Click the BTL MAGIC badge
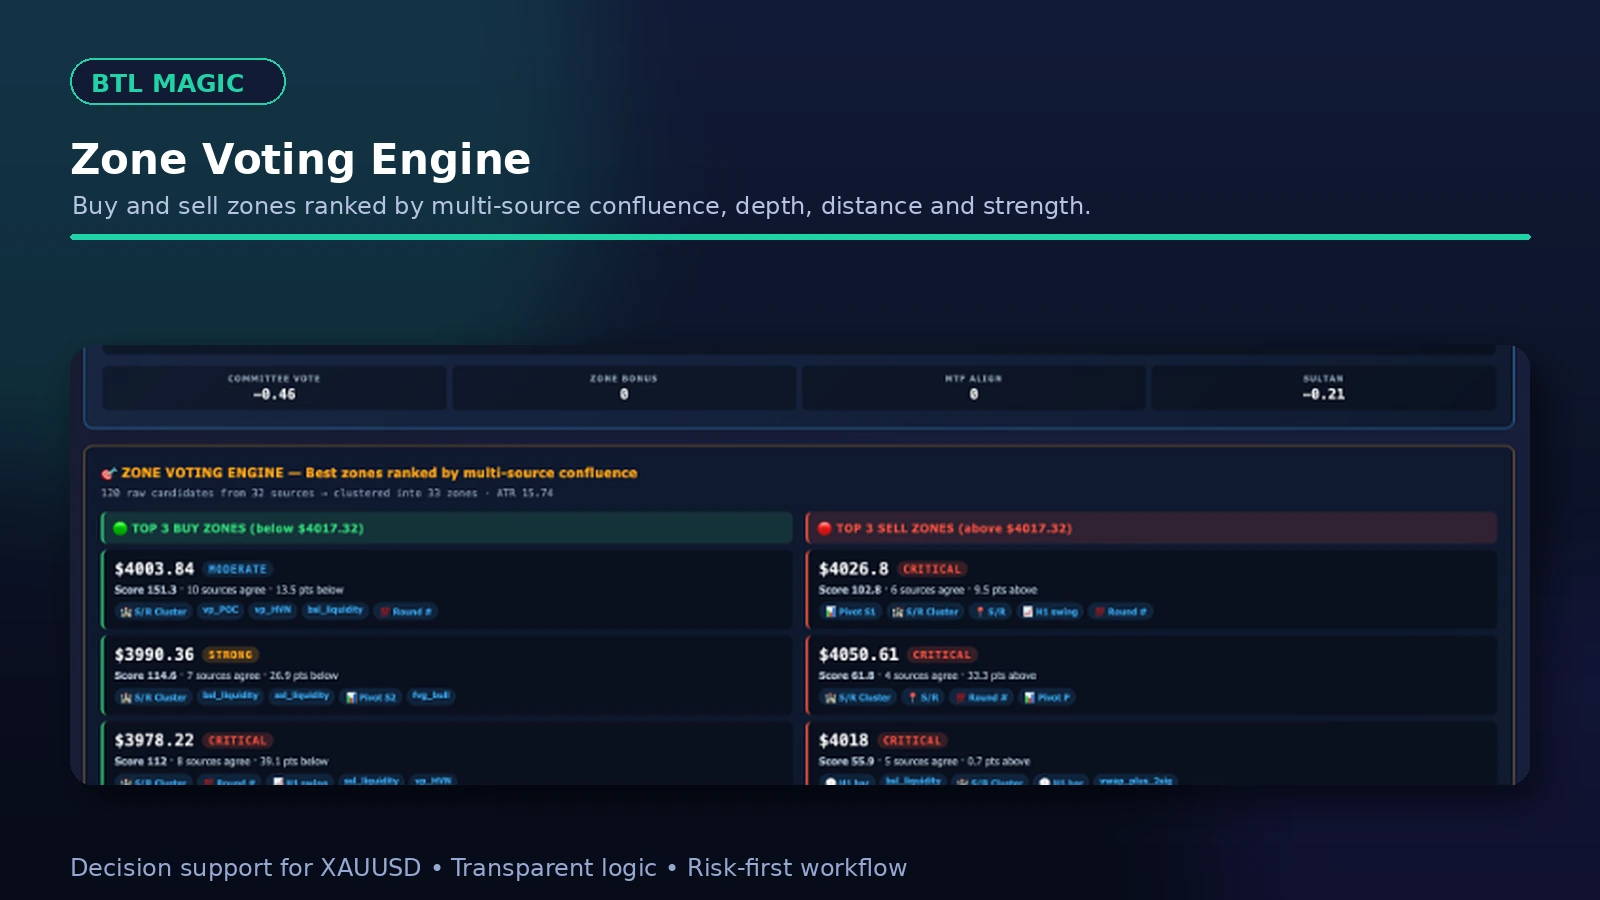Image resolution: width=1600 pixels, height=900 pixels. tap(178, 82)
